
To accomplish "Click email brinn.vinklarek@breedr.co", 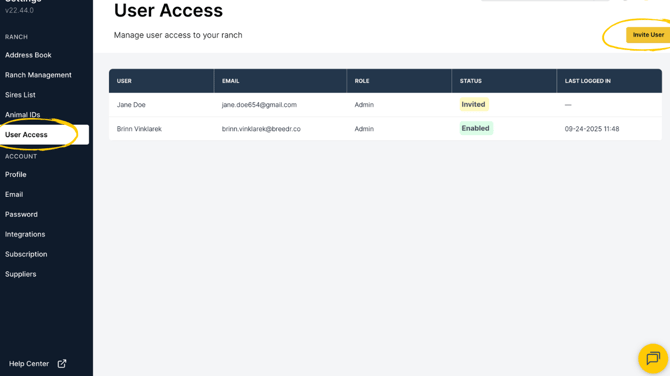I will point(261,129).
